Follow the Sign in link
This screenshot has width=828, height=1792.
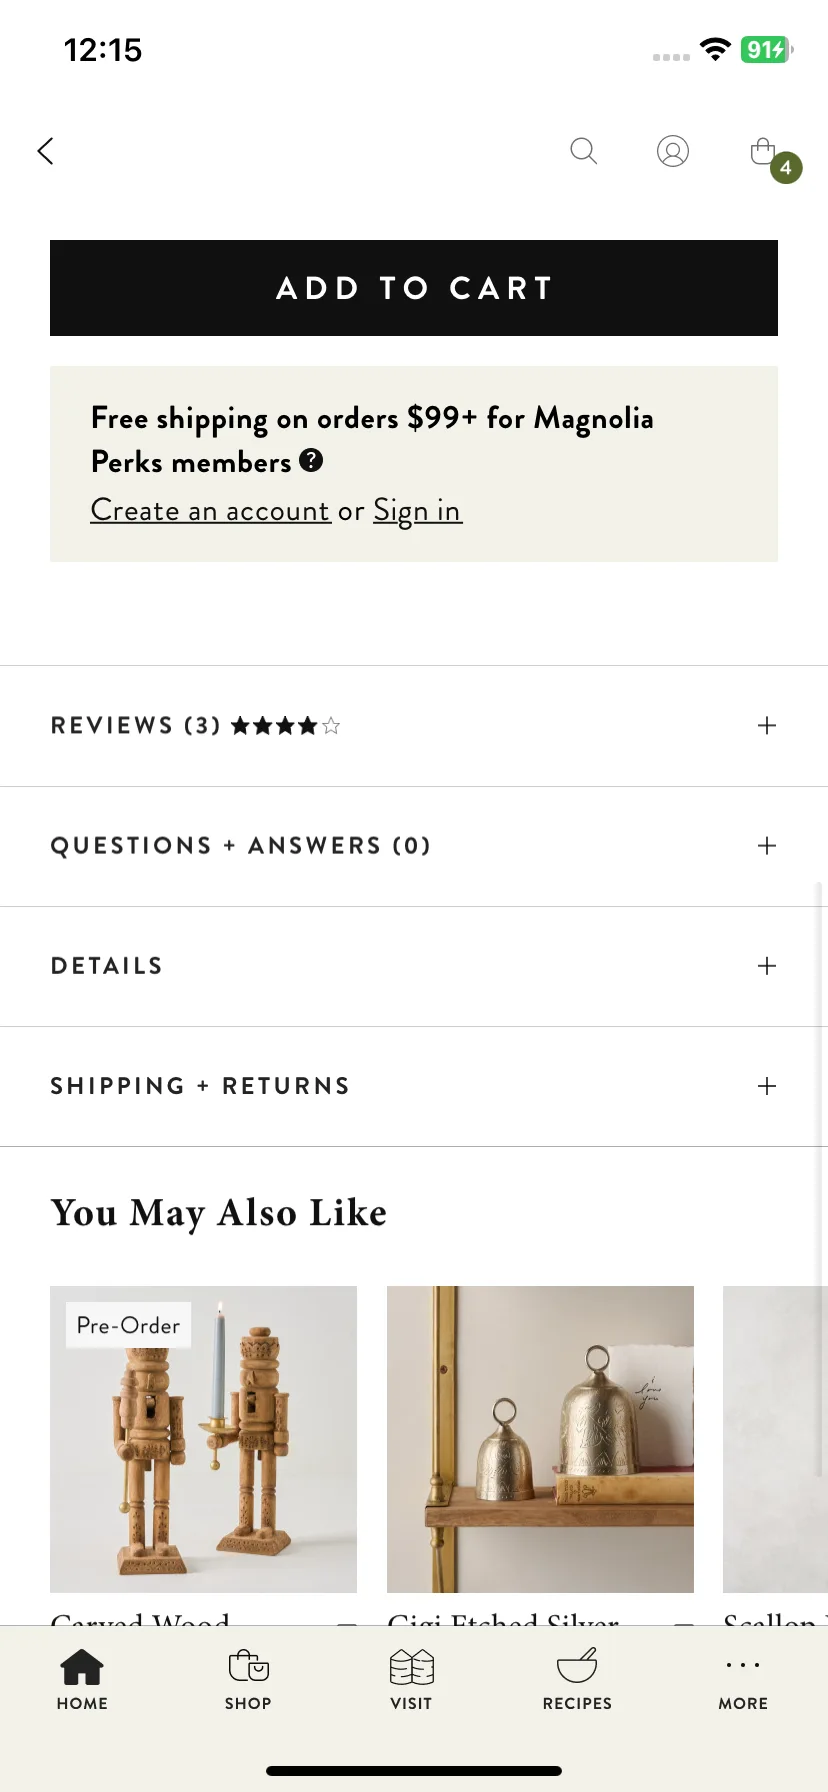coord(417,511)
